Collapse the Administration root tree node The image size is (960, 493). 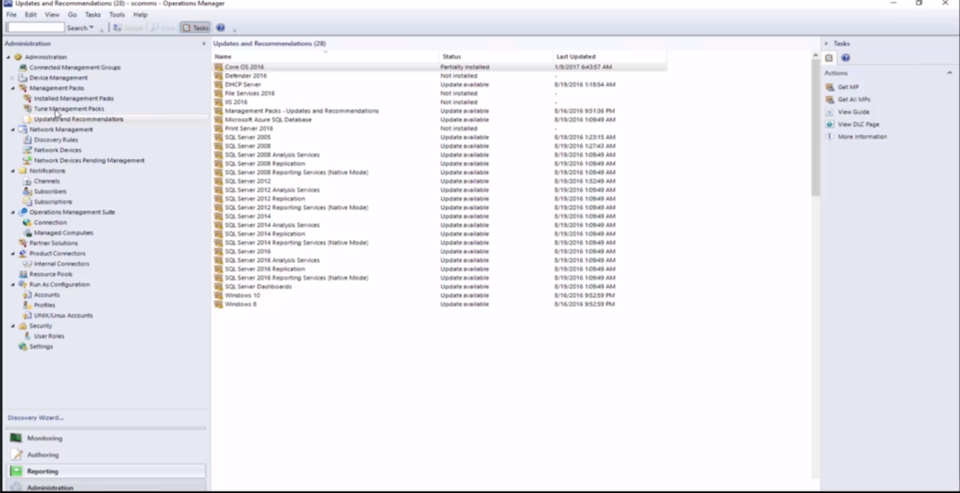pyautogui.click(x=8, y=57)
